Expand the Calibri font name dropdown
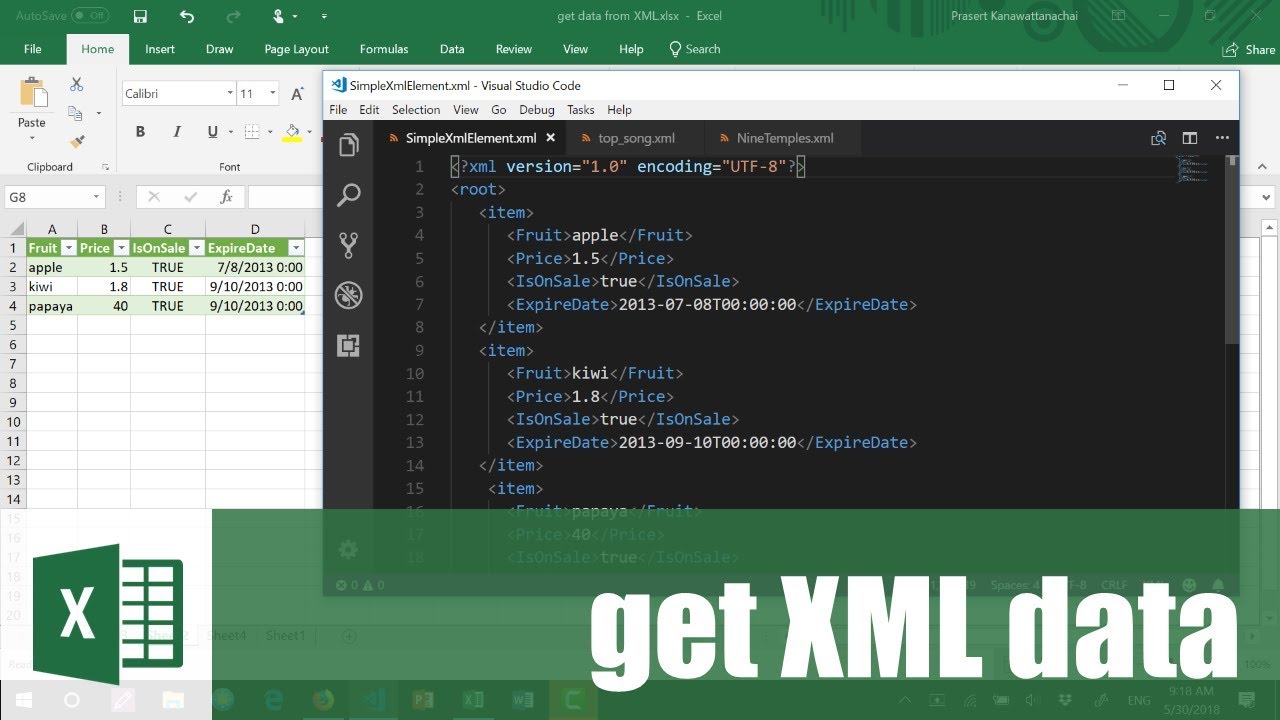Viewport: 1280px width, 720px height. pyautogui.click(x=229, y=94)
